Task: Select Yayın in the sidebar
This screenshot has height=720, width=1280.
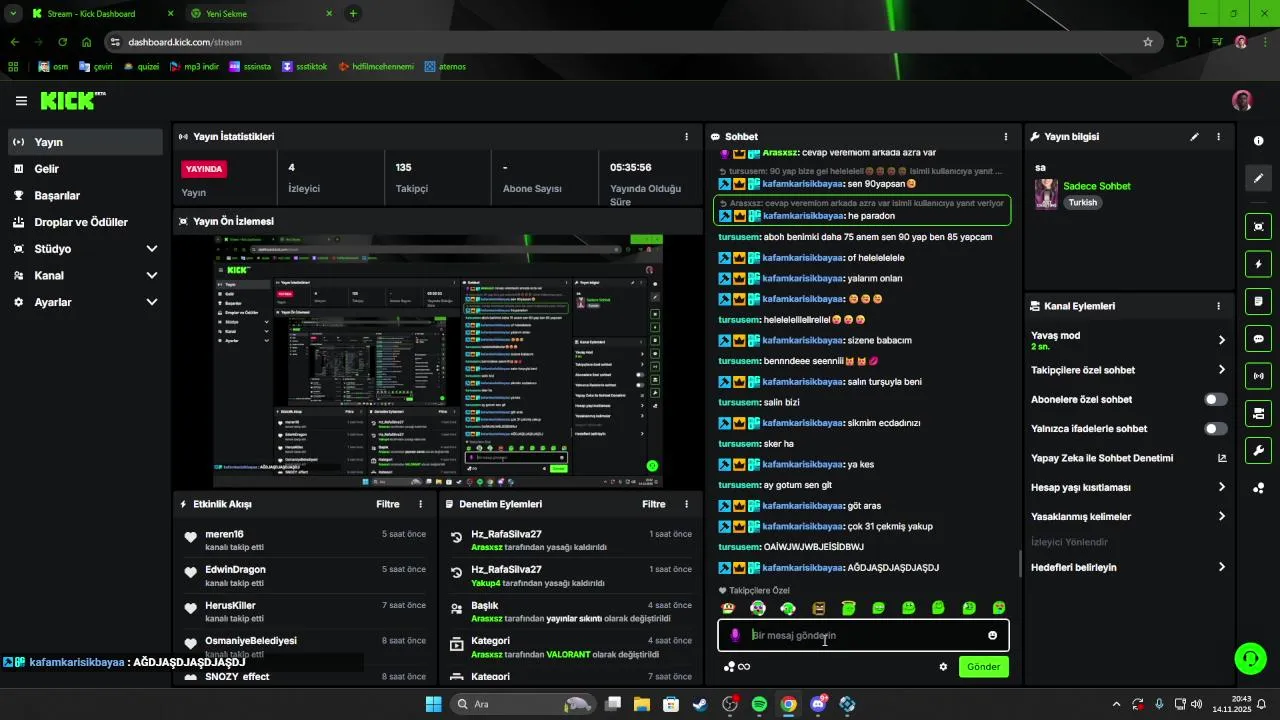Action: pyautogui.click(x=85, y=142)
